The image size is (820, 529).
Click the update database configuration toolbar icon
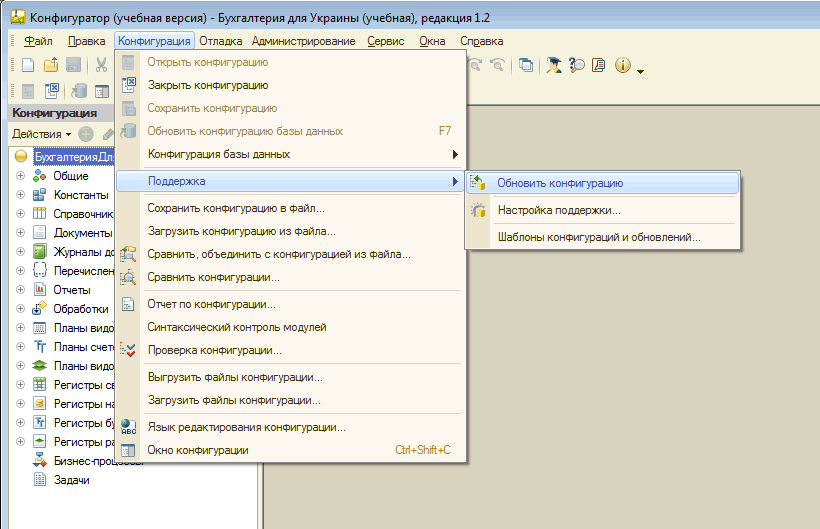(79, 91)
